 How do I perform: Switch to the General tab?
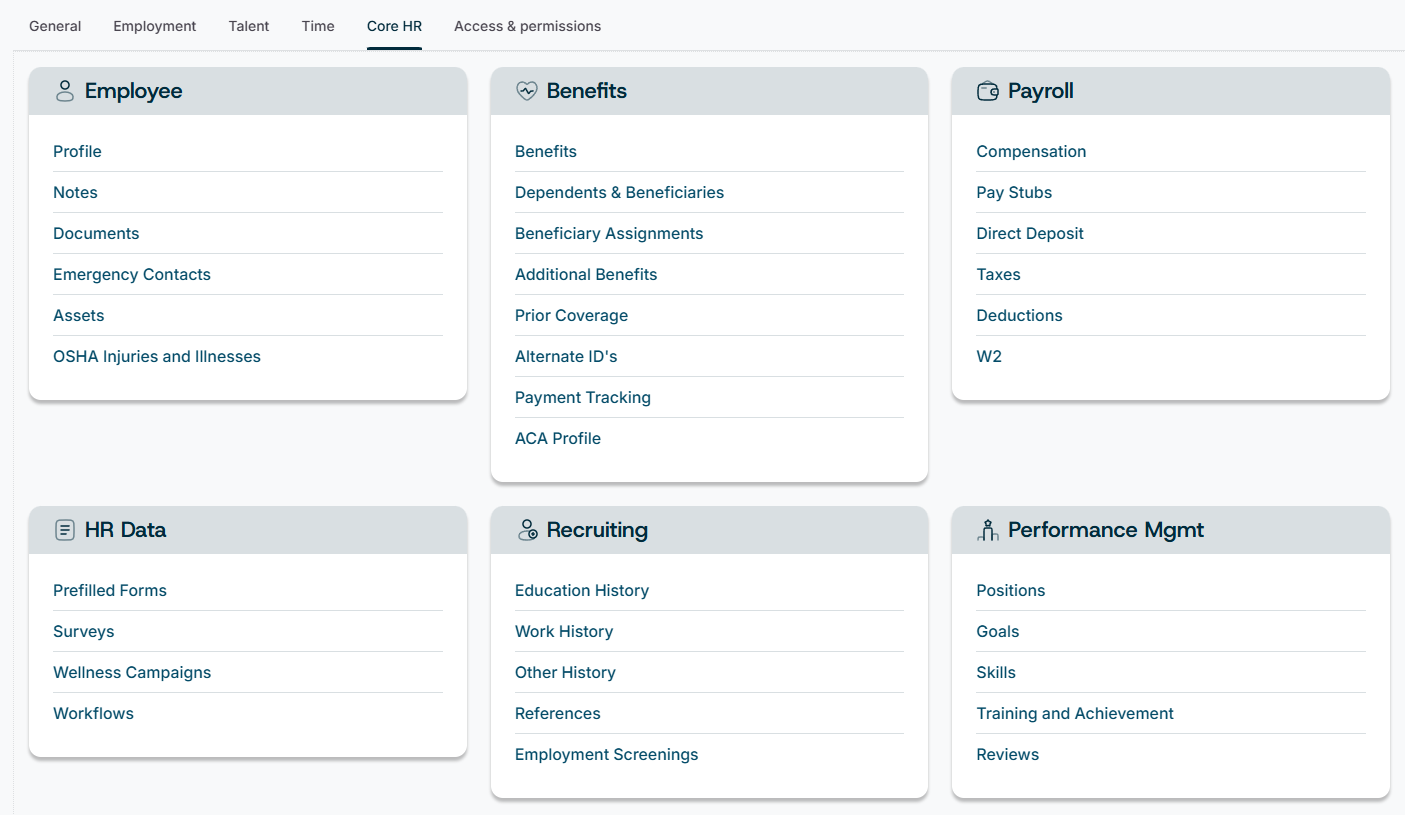pos(55,26)
